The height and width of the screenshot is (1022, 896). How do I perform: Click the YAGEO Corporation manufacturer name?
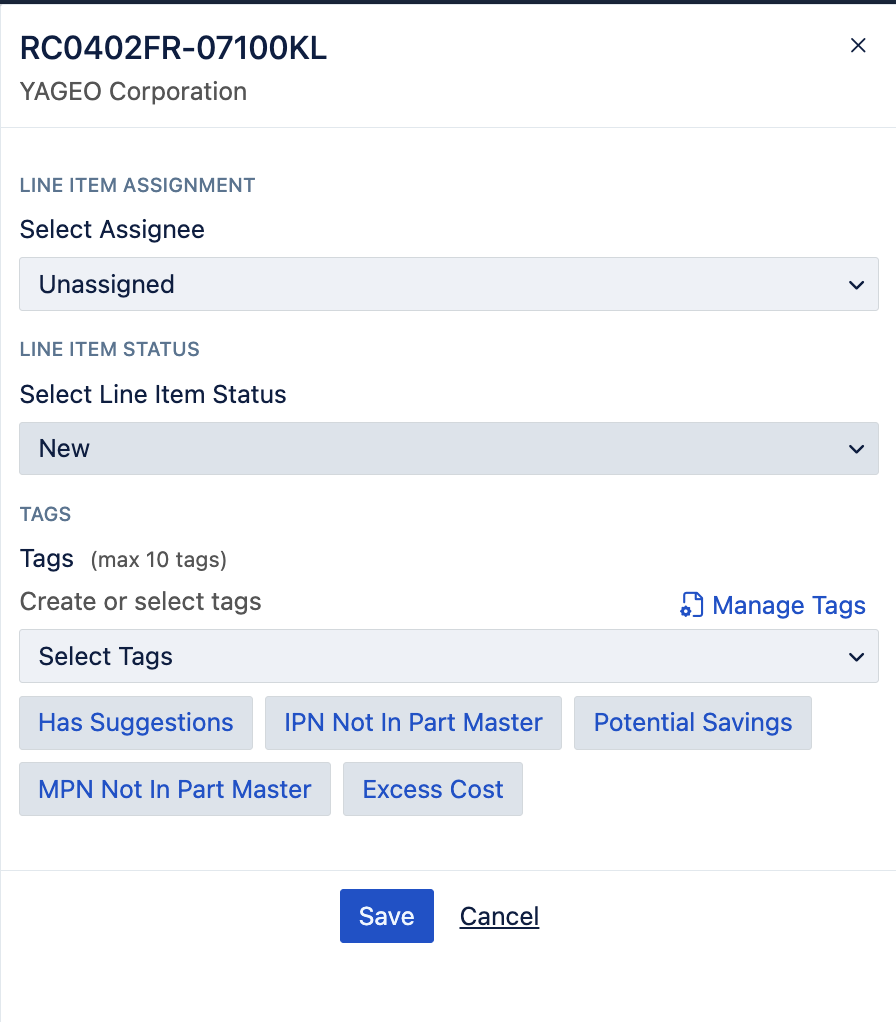tap(133, 92)
